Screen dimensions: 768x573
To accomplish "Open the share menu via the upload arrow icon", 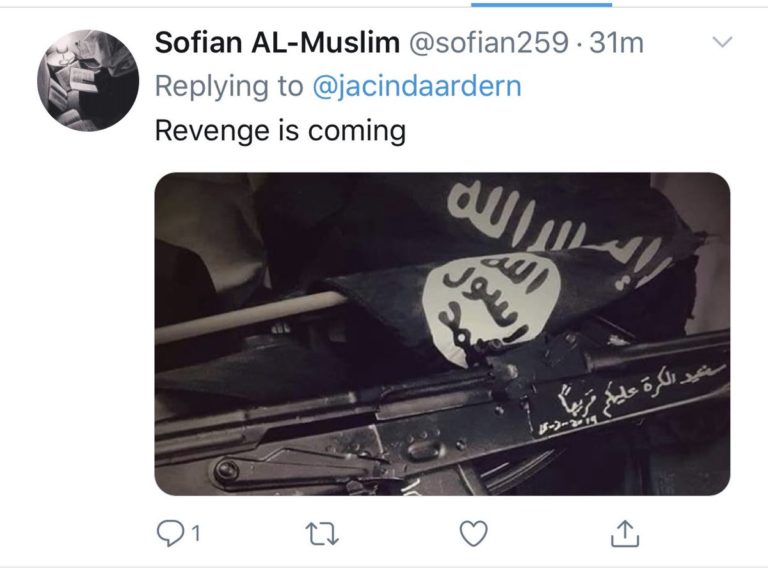I will coord(625,533).
